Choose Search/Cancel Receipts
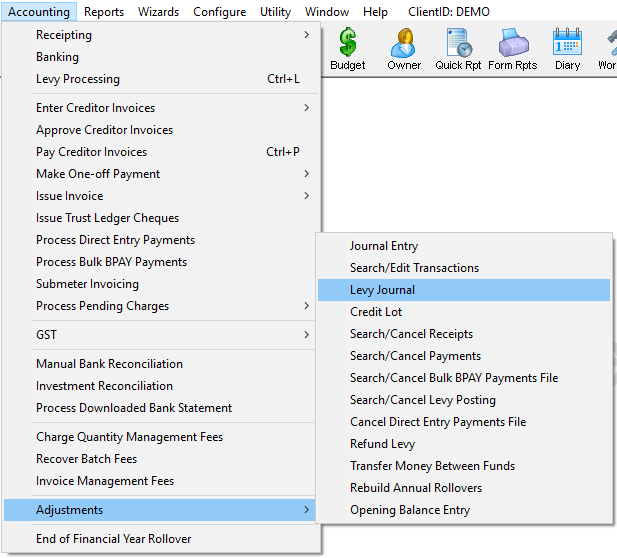The width and height of the screenshot is (617, 558). (464, 334)
